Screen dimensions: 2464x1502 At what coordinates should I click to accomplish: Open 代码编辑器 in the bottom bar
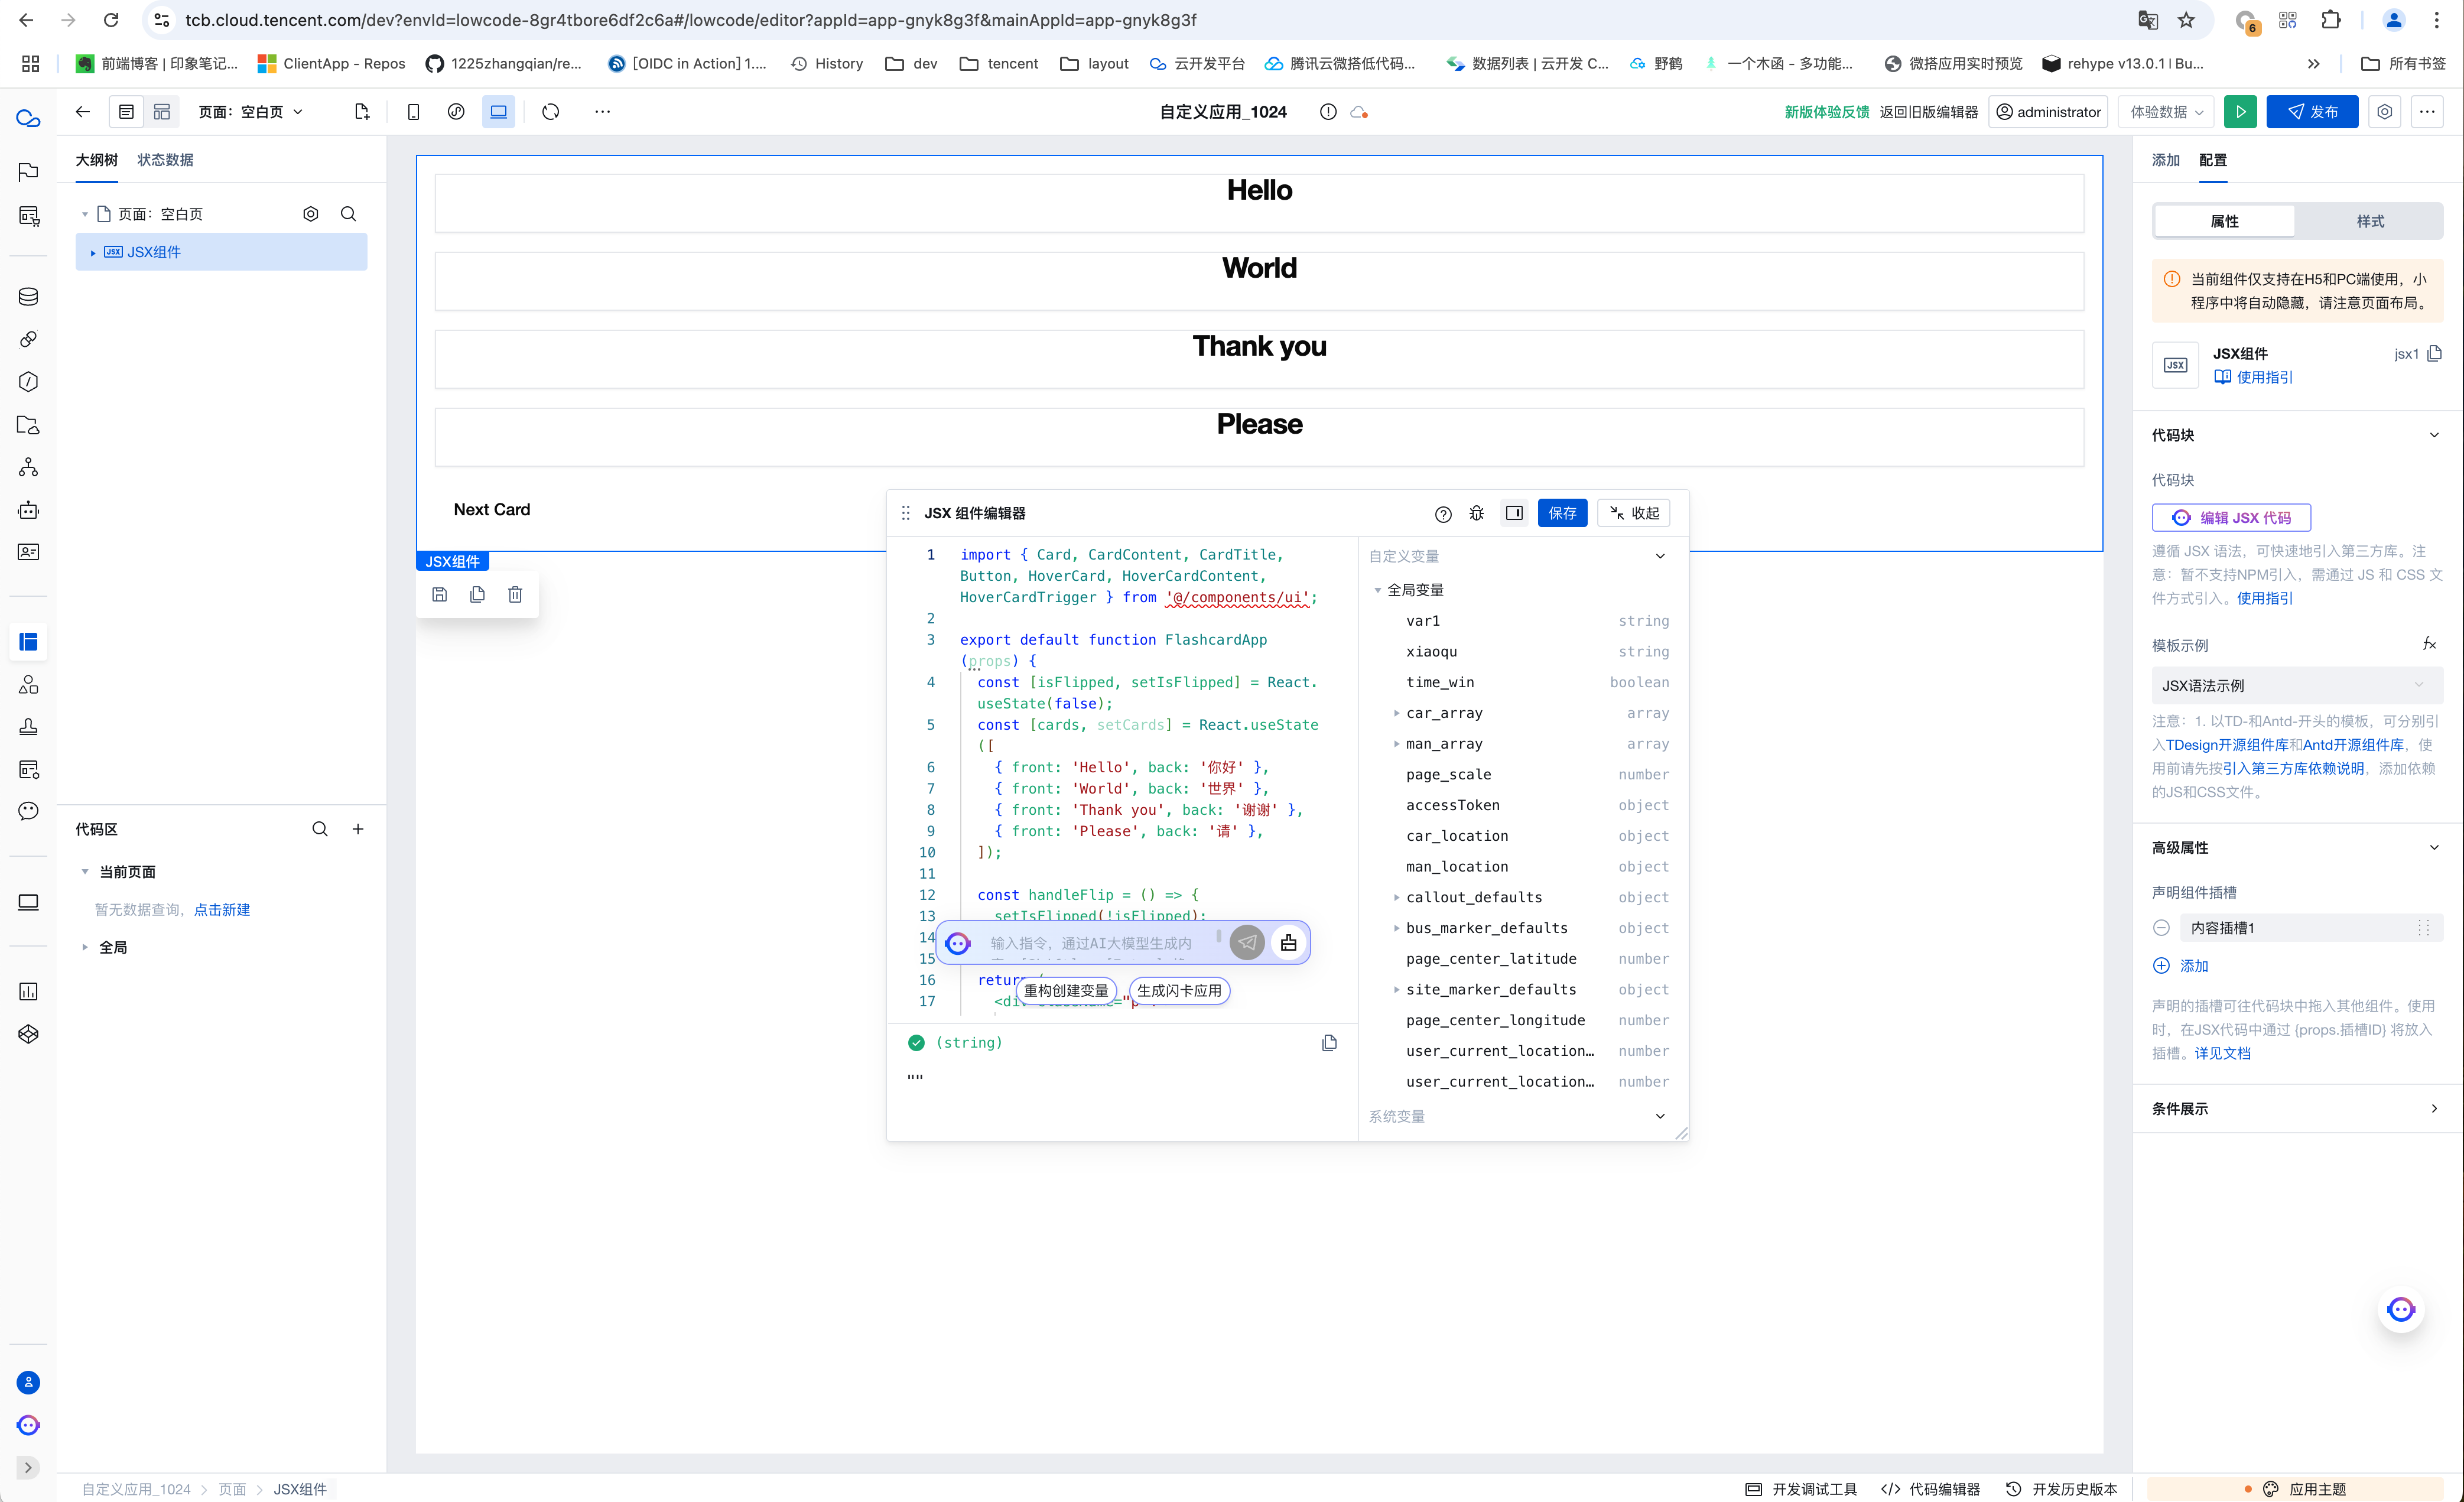point(1931,1489)
